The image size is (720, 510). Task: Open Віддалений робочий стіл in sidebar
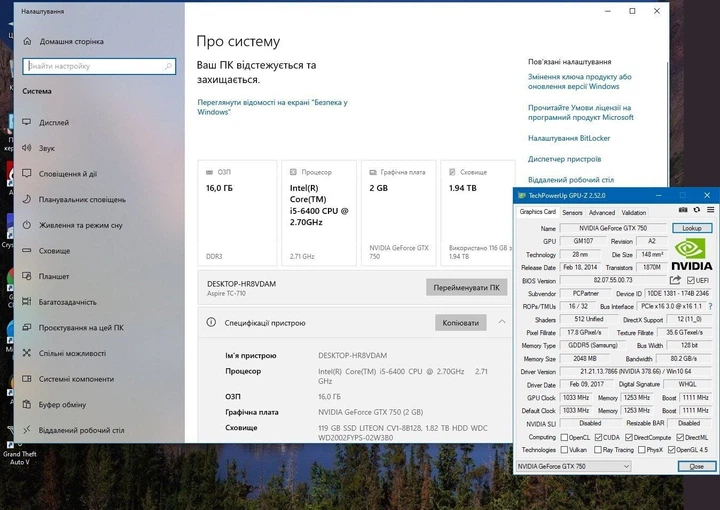[99, 430]
